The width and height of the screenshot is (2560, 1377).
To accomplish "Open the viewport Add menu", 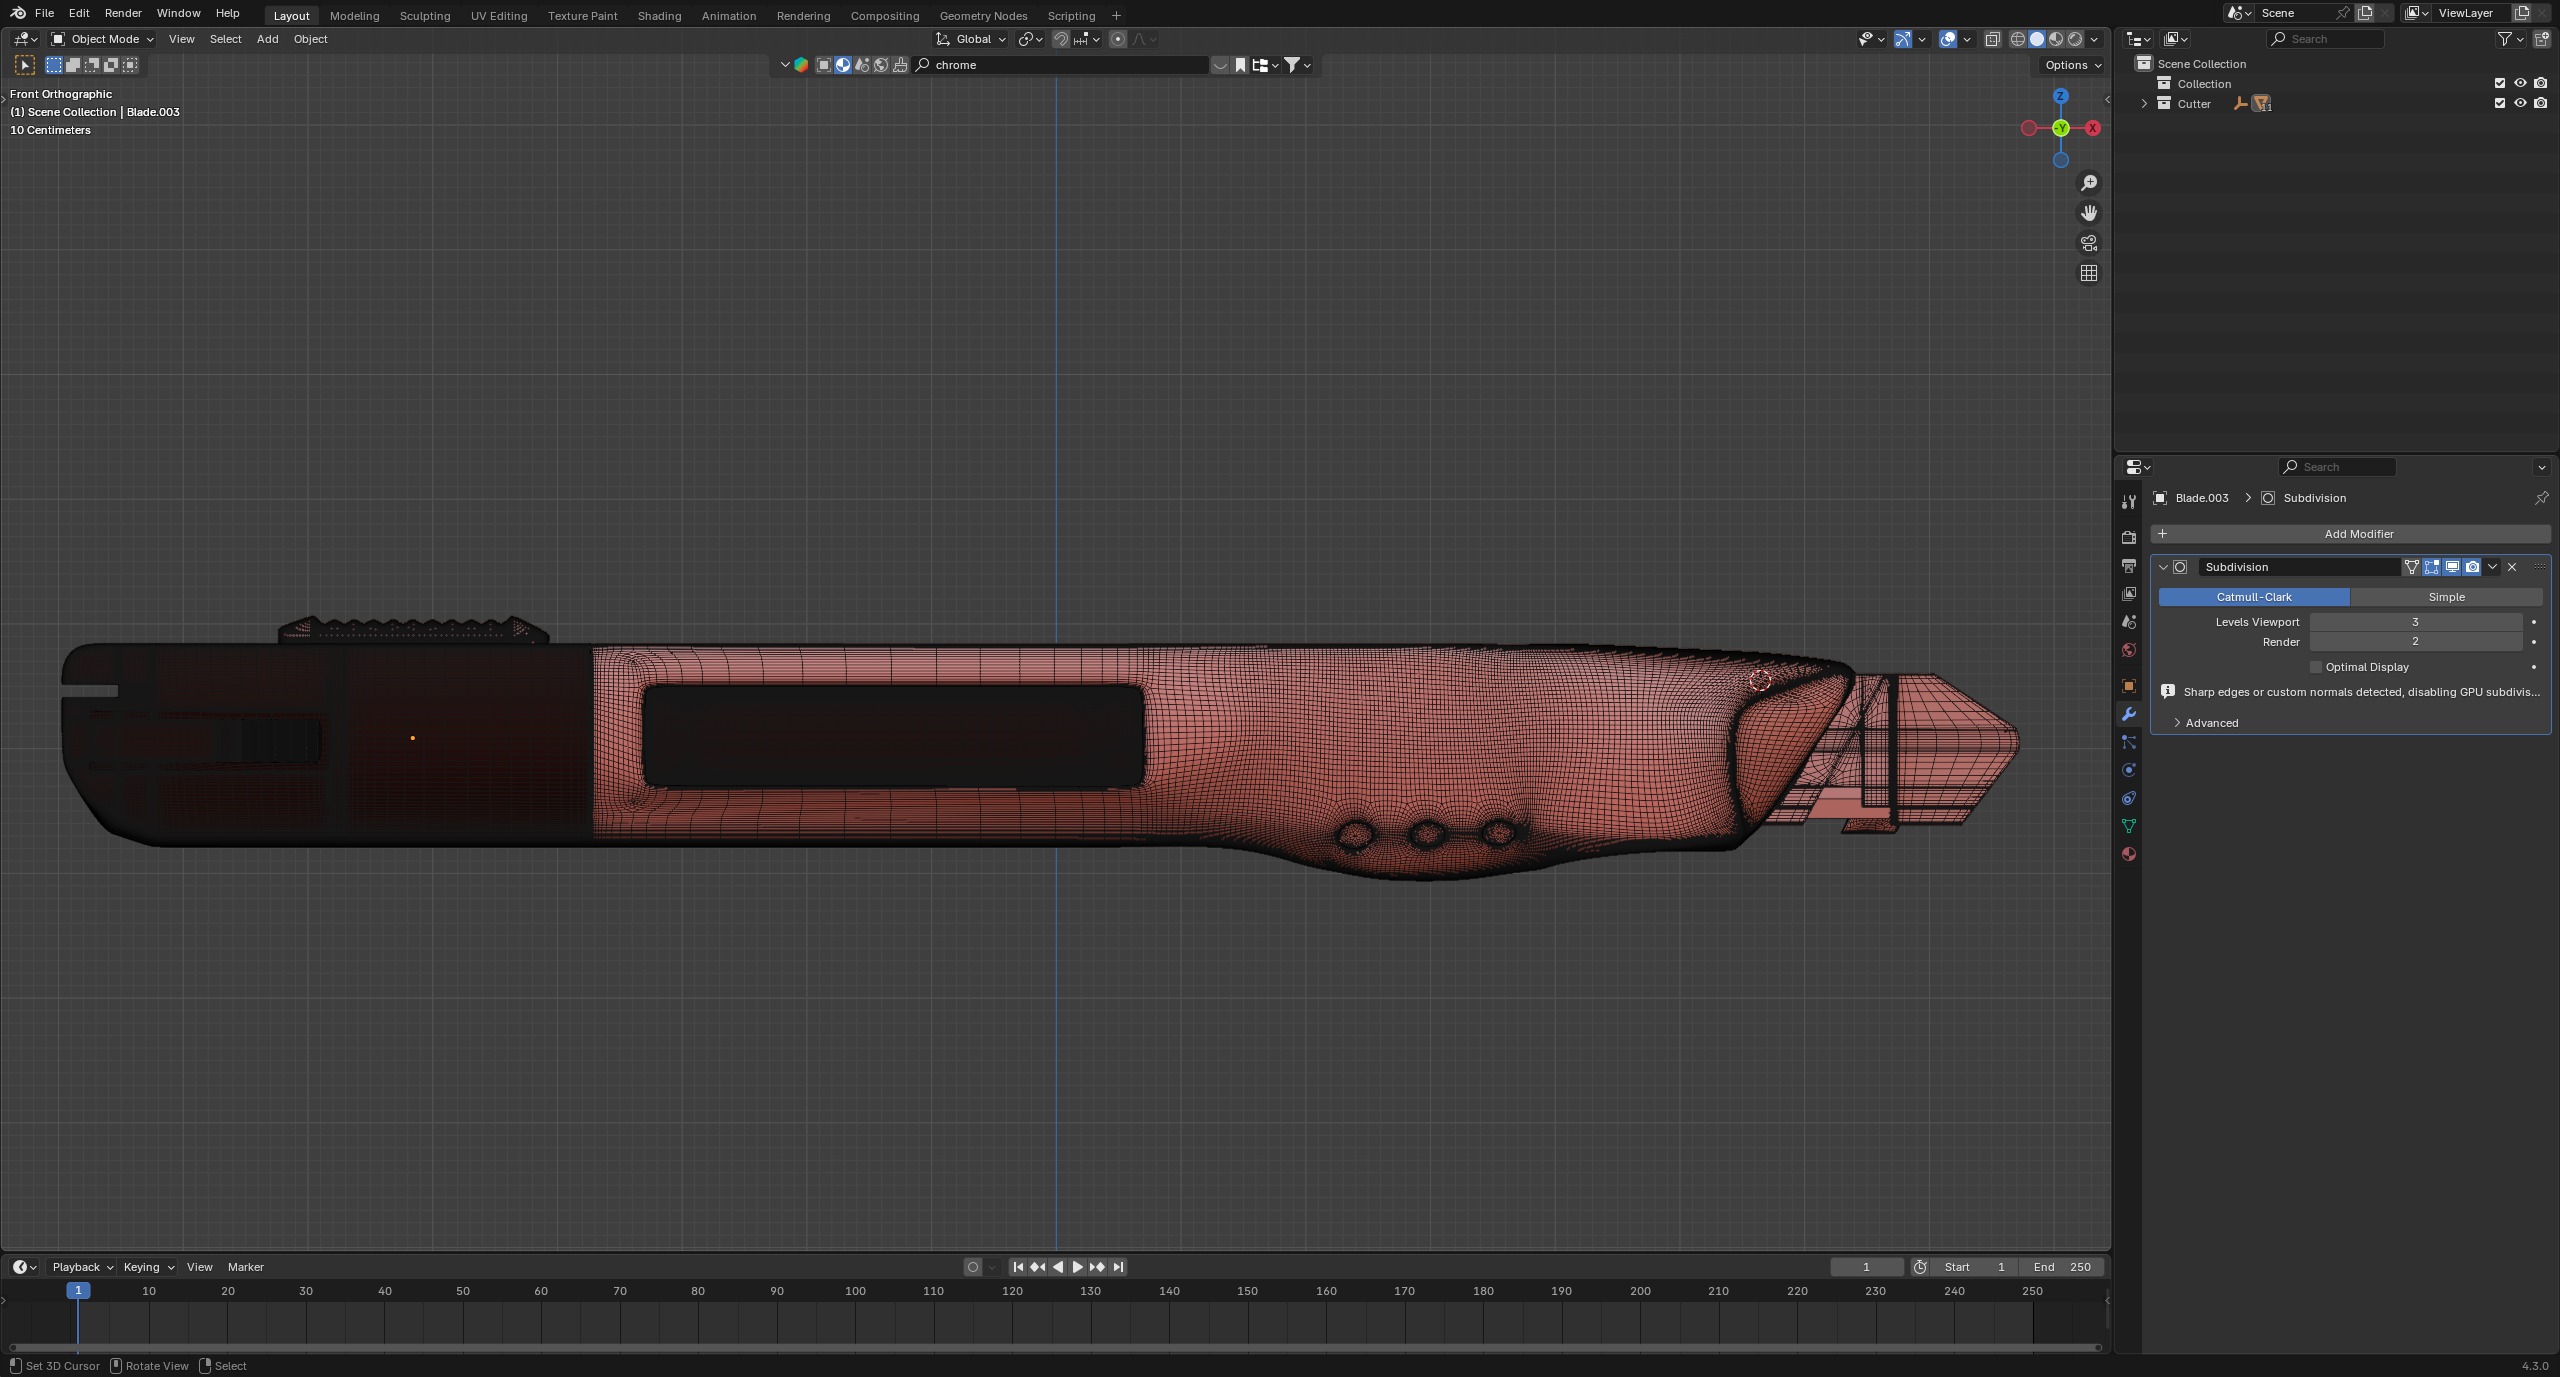I will tap(267, 39).
